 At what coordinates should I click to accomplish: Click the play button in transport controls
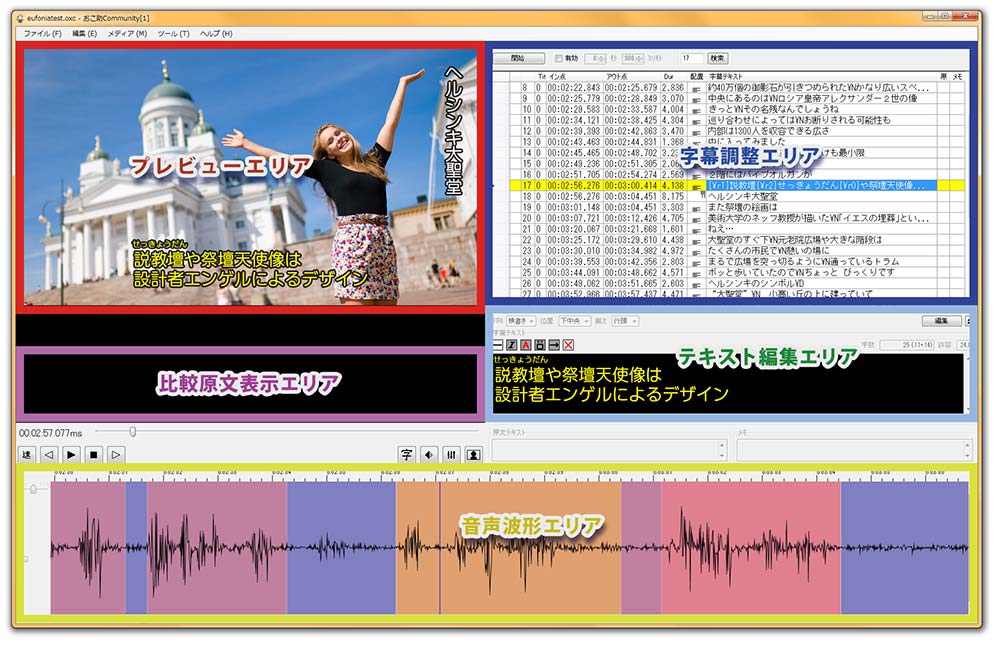click(x=71, y=455)
